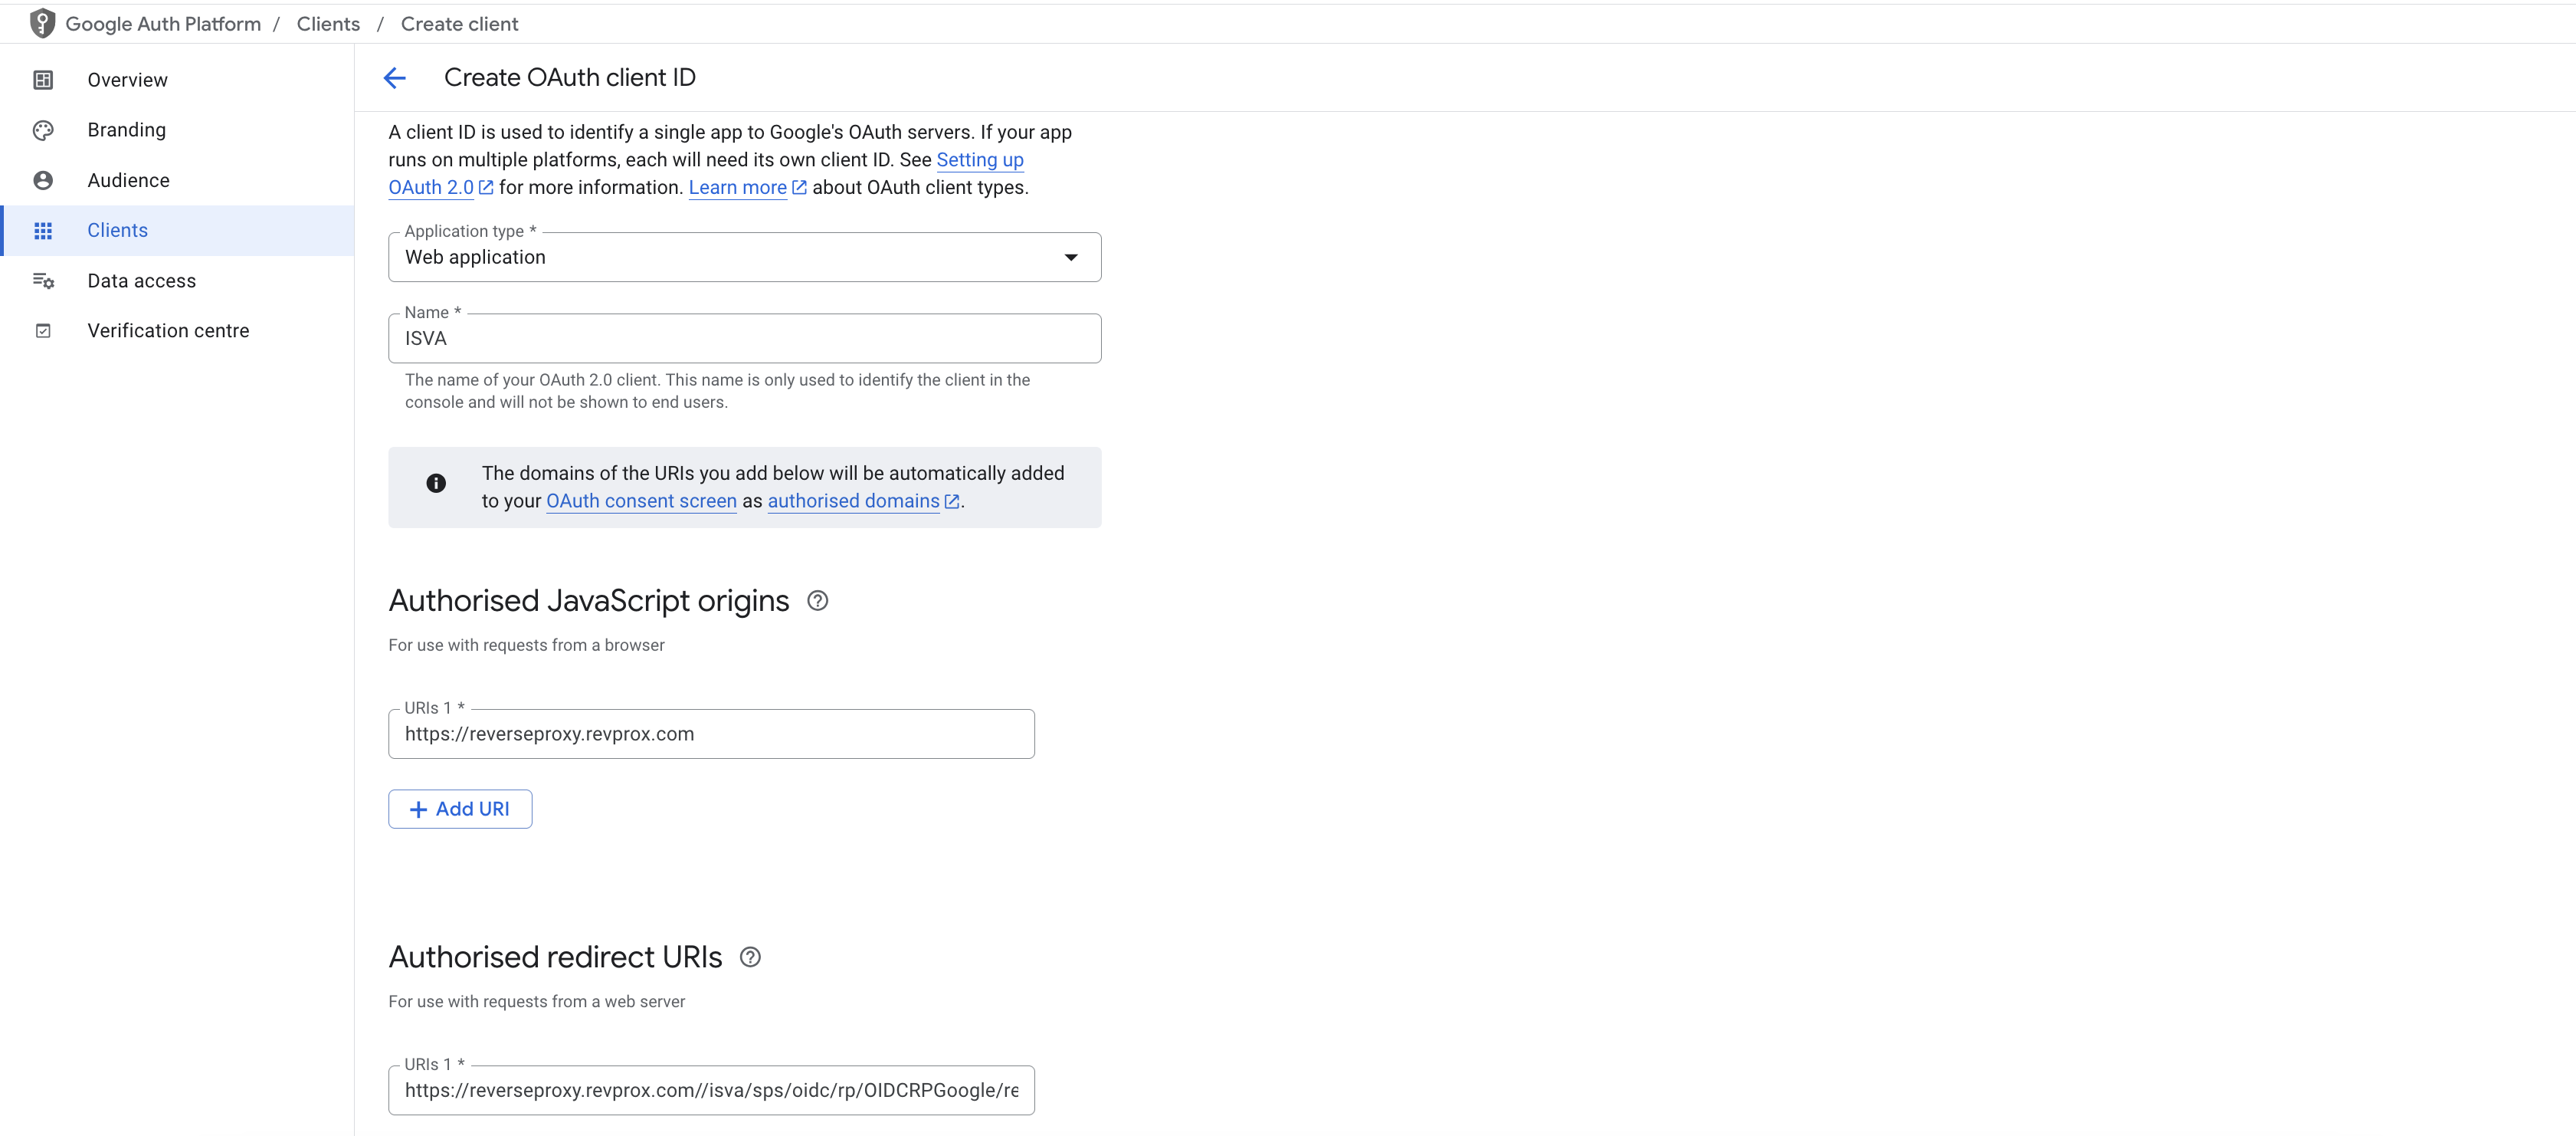Click the Google Auth Platform shield icon
This screenshot has height=1136, width=2576.
42,23
